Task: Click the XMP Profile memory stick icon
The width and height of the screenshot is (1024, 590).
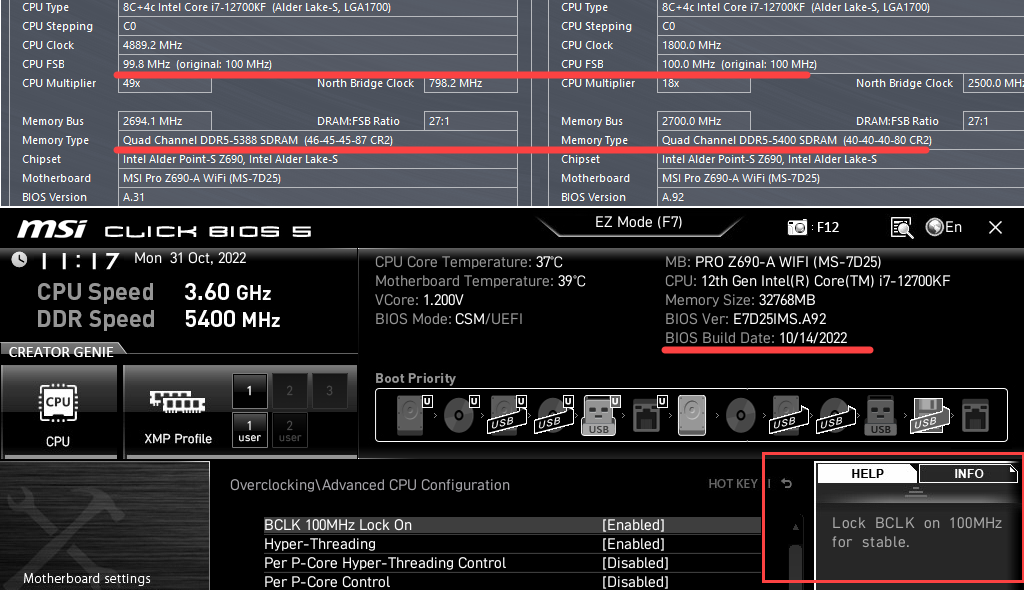Action: (178, 401)
